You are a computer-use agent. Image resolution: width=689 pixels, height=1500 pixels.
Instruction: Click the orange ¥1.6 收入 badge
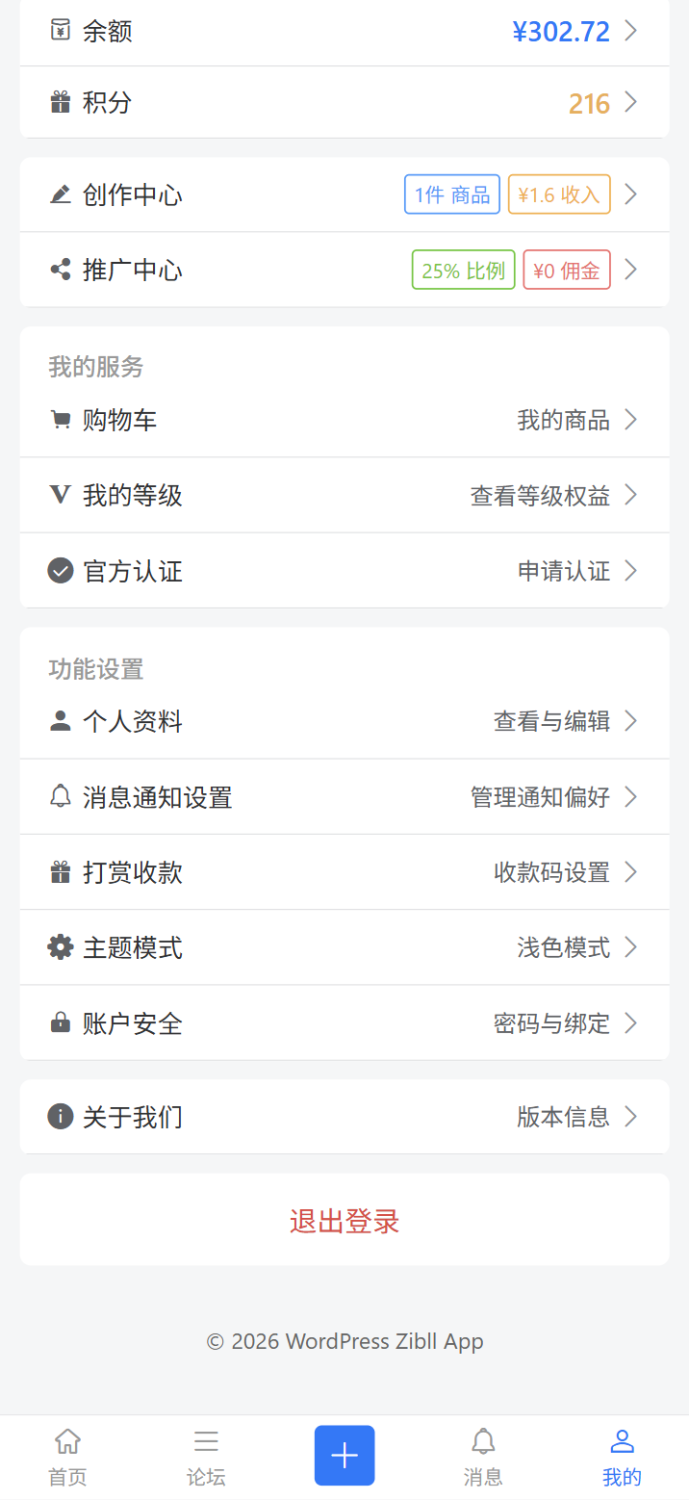(x=559, y=194)
